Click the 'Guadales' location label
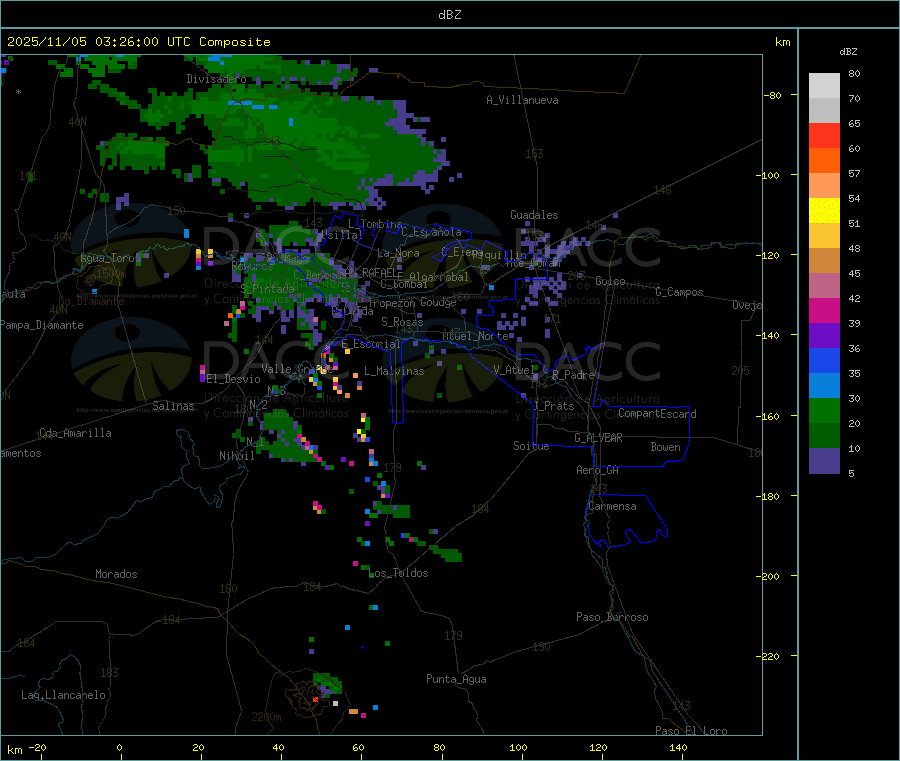This screenshot has width=900, height=761. 534,215
